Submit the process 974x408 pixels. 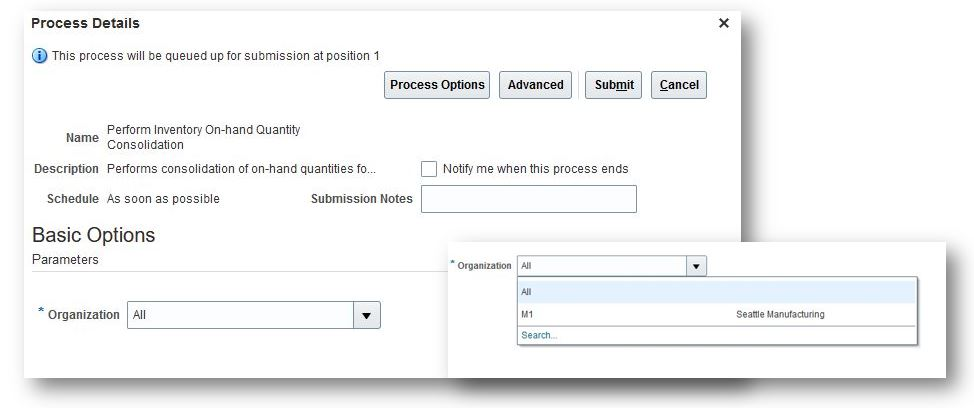pyautogui.click(x=614, y=85)
